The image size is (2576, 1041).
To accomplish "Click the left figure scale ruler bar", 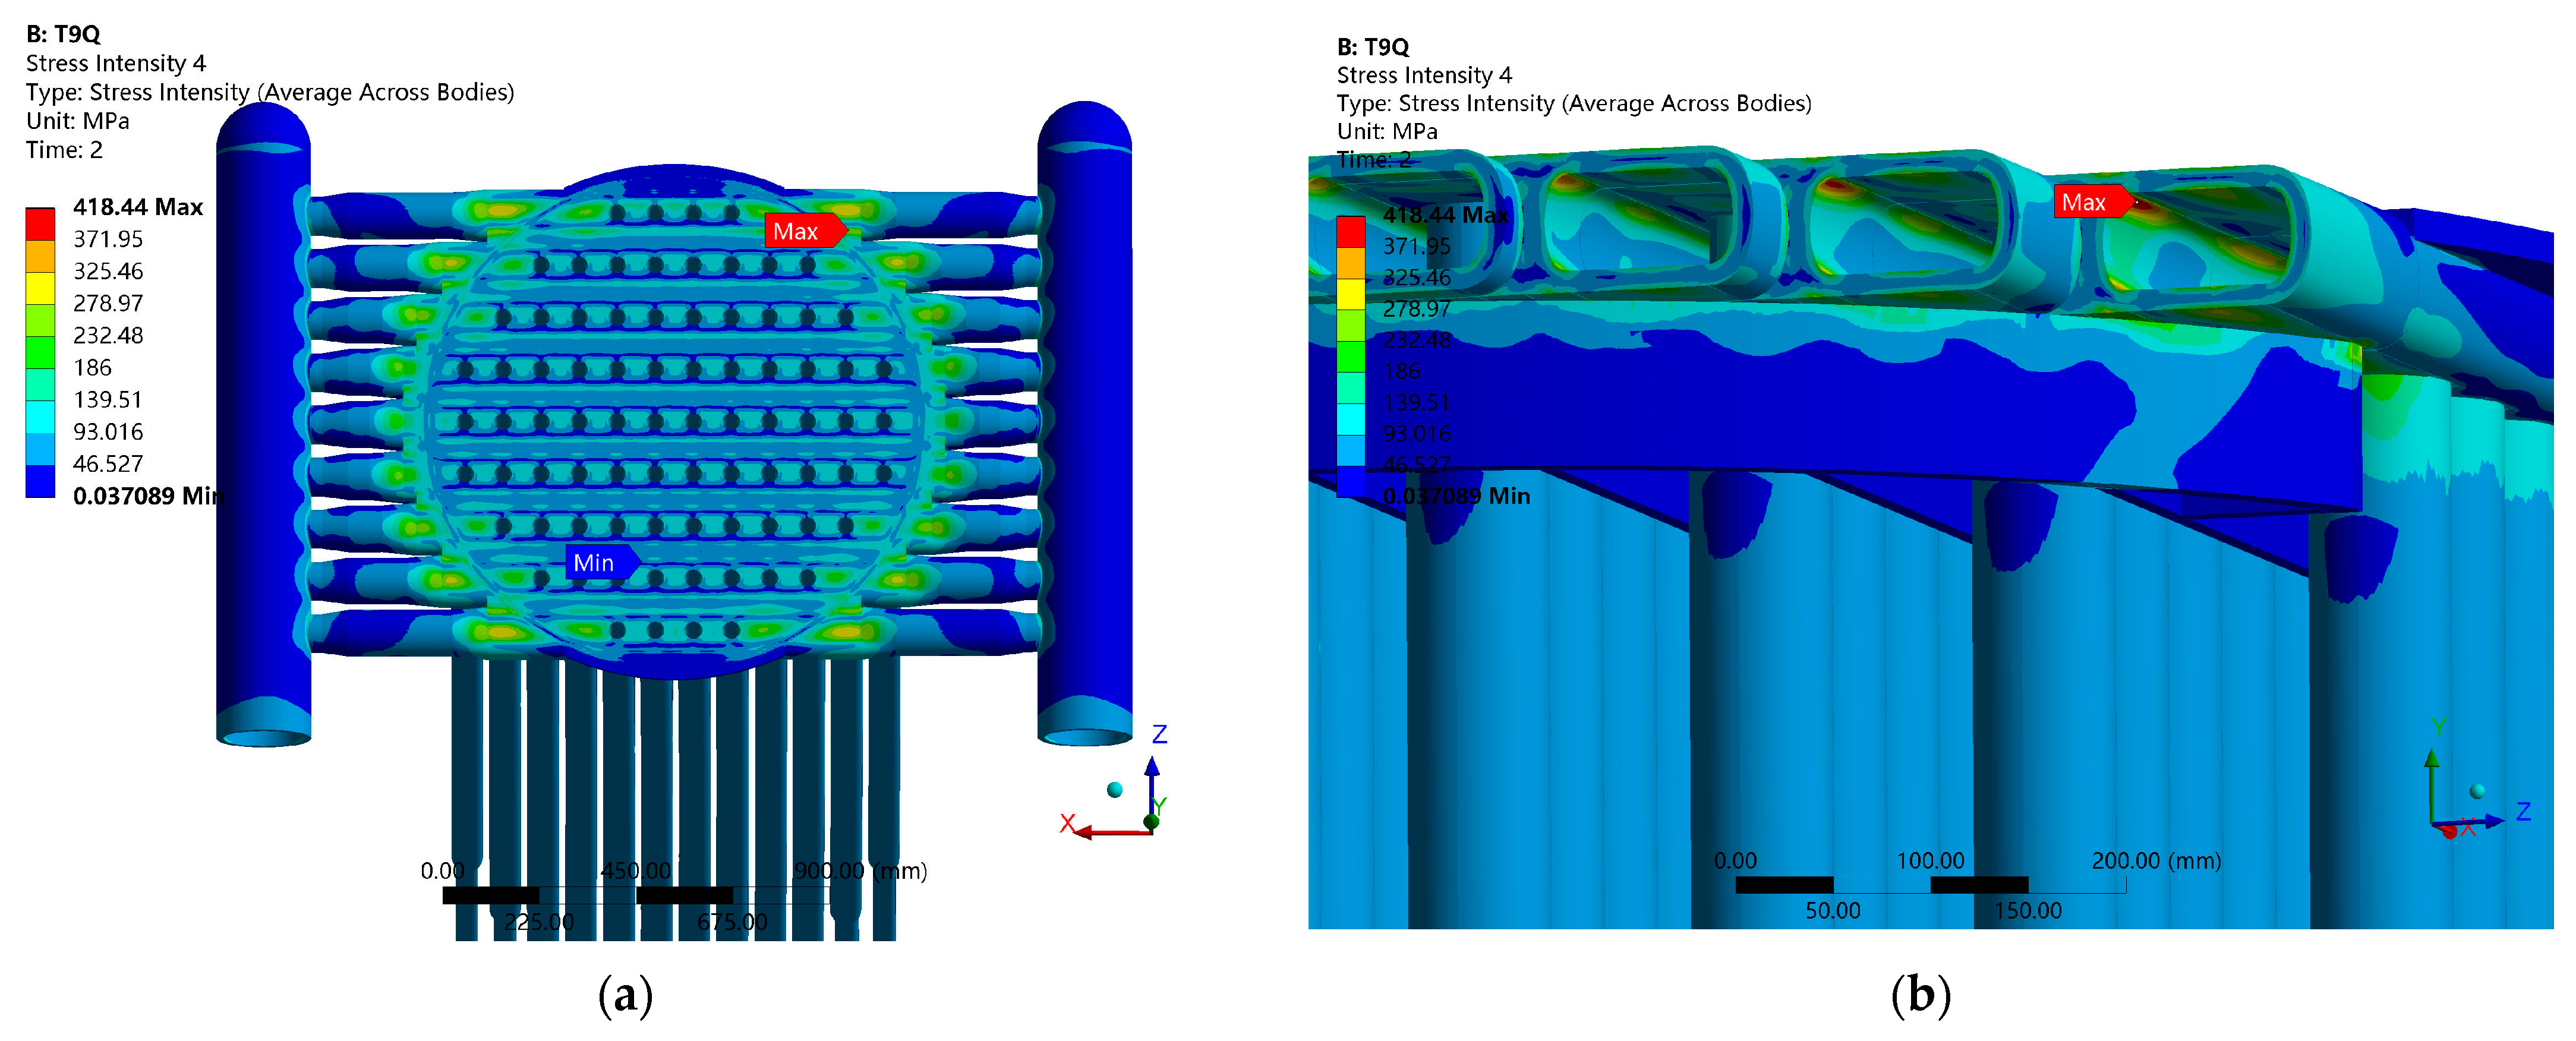I will pyautogui.click(x=637, y=895).
